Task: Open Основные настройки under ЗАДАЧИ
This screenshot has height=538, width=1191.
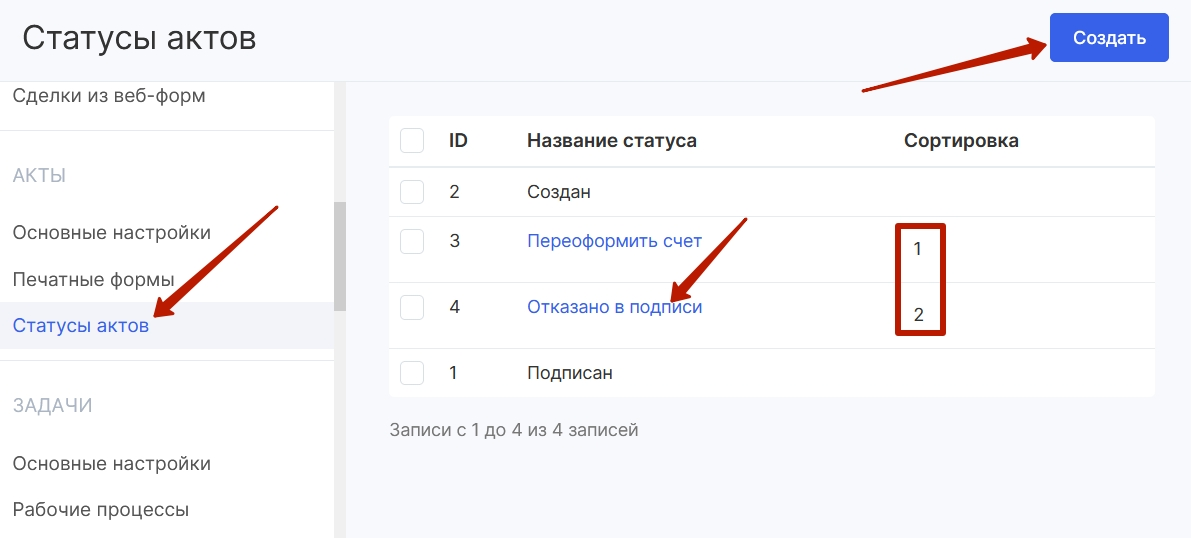Action: [x=112, y=463]
